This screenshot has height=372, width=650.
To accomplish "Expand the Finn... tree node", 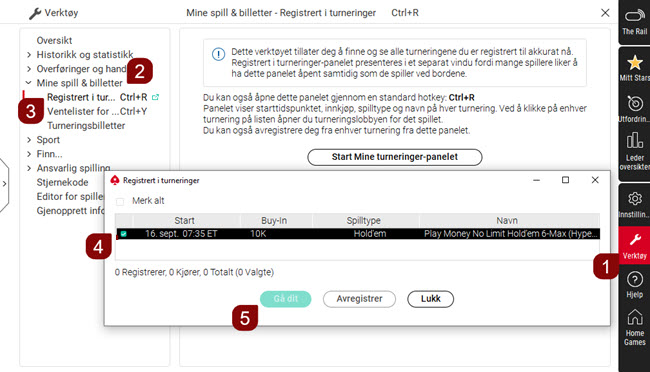I will click(29, 154).
